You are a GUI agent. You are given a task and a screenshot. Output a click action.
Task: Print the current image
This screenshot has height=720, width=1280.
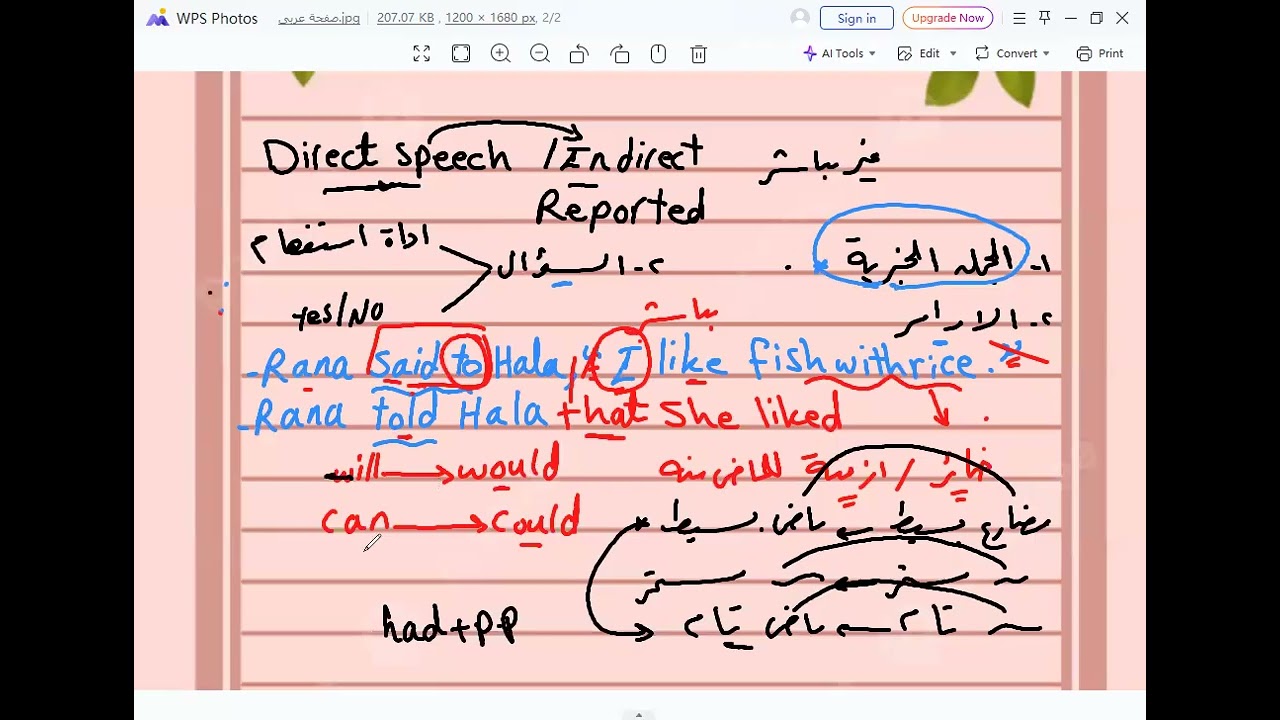[x=1100, y=54]
